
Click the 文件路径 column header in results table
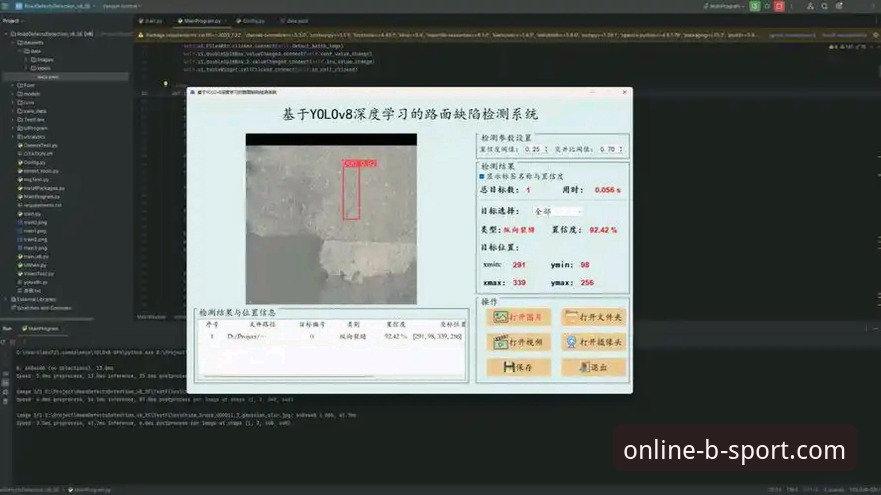click(x=262, y=324)
